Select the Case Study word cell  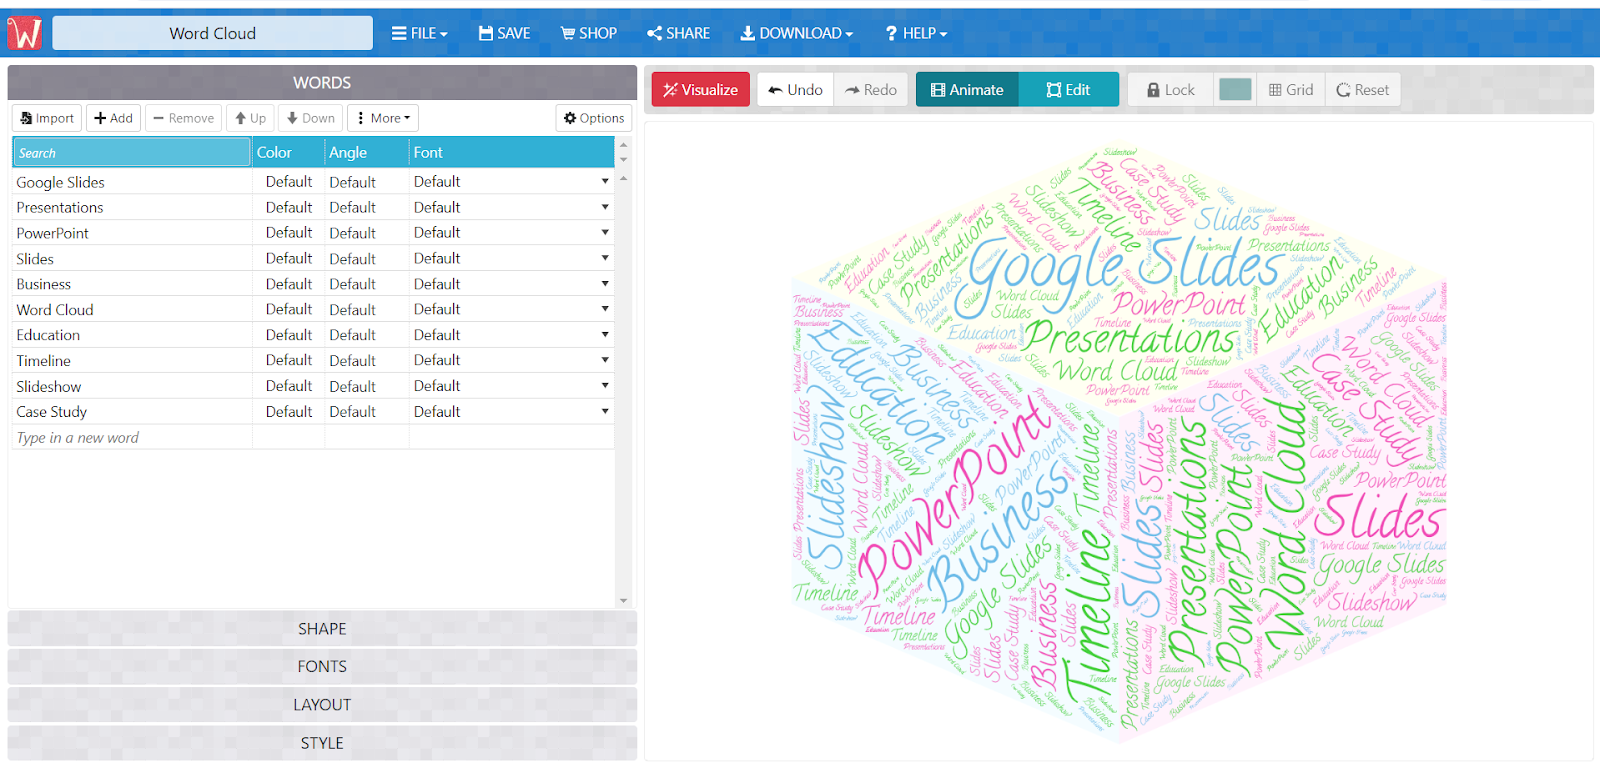pos(132,411)
